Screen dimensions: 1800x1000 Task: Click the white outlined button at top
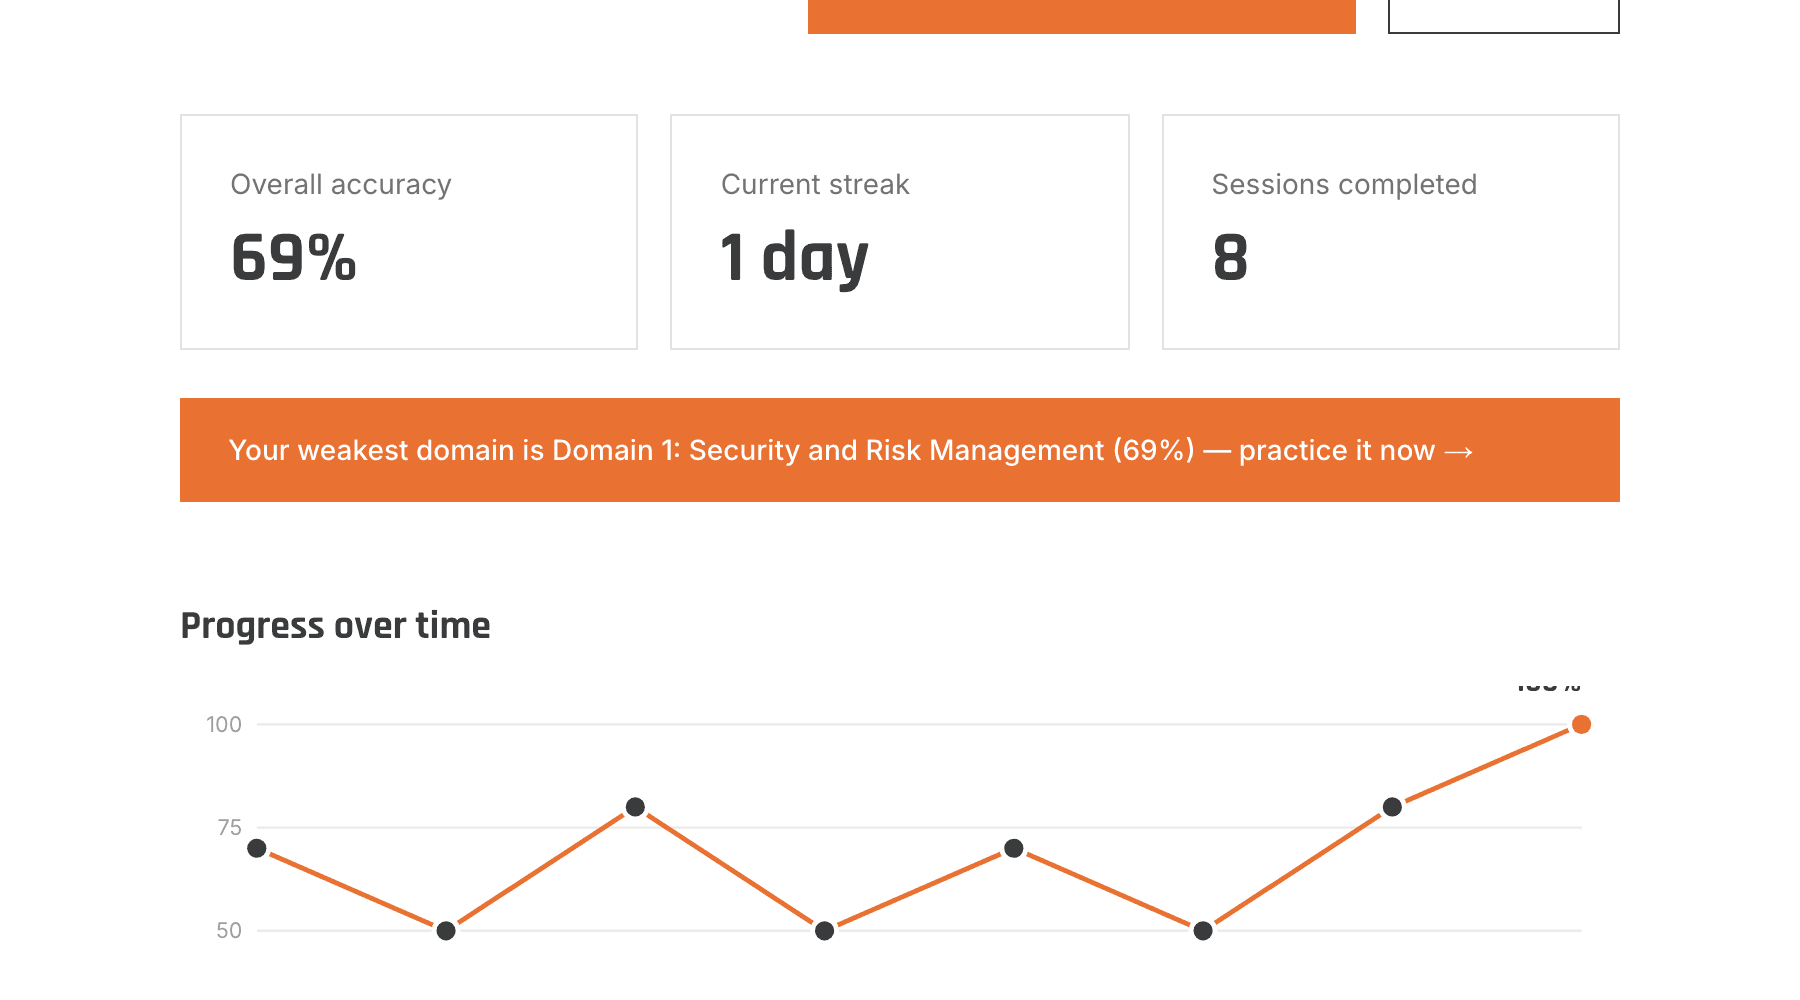pyautogui.click(x=1504, y=16)
